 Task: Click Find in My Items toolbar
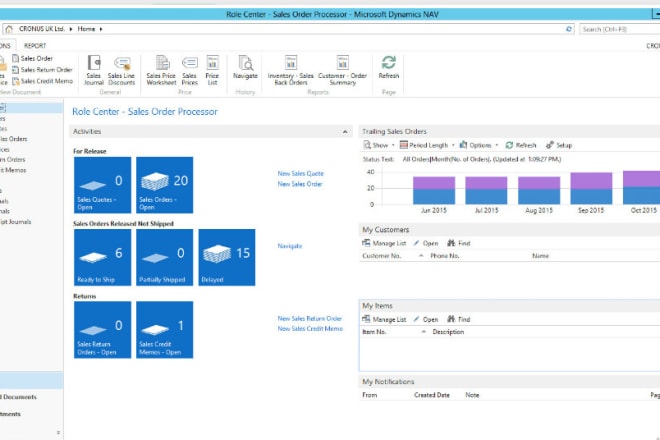459,320
